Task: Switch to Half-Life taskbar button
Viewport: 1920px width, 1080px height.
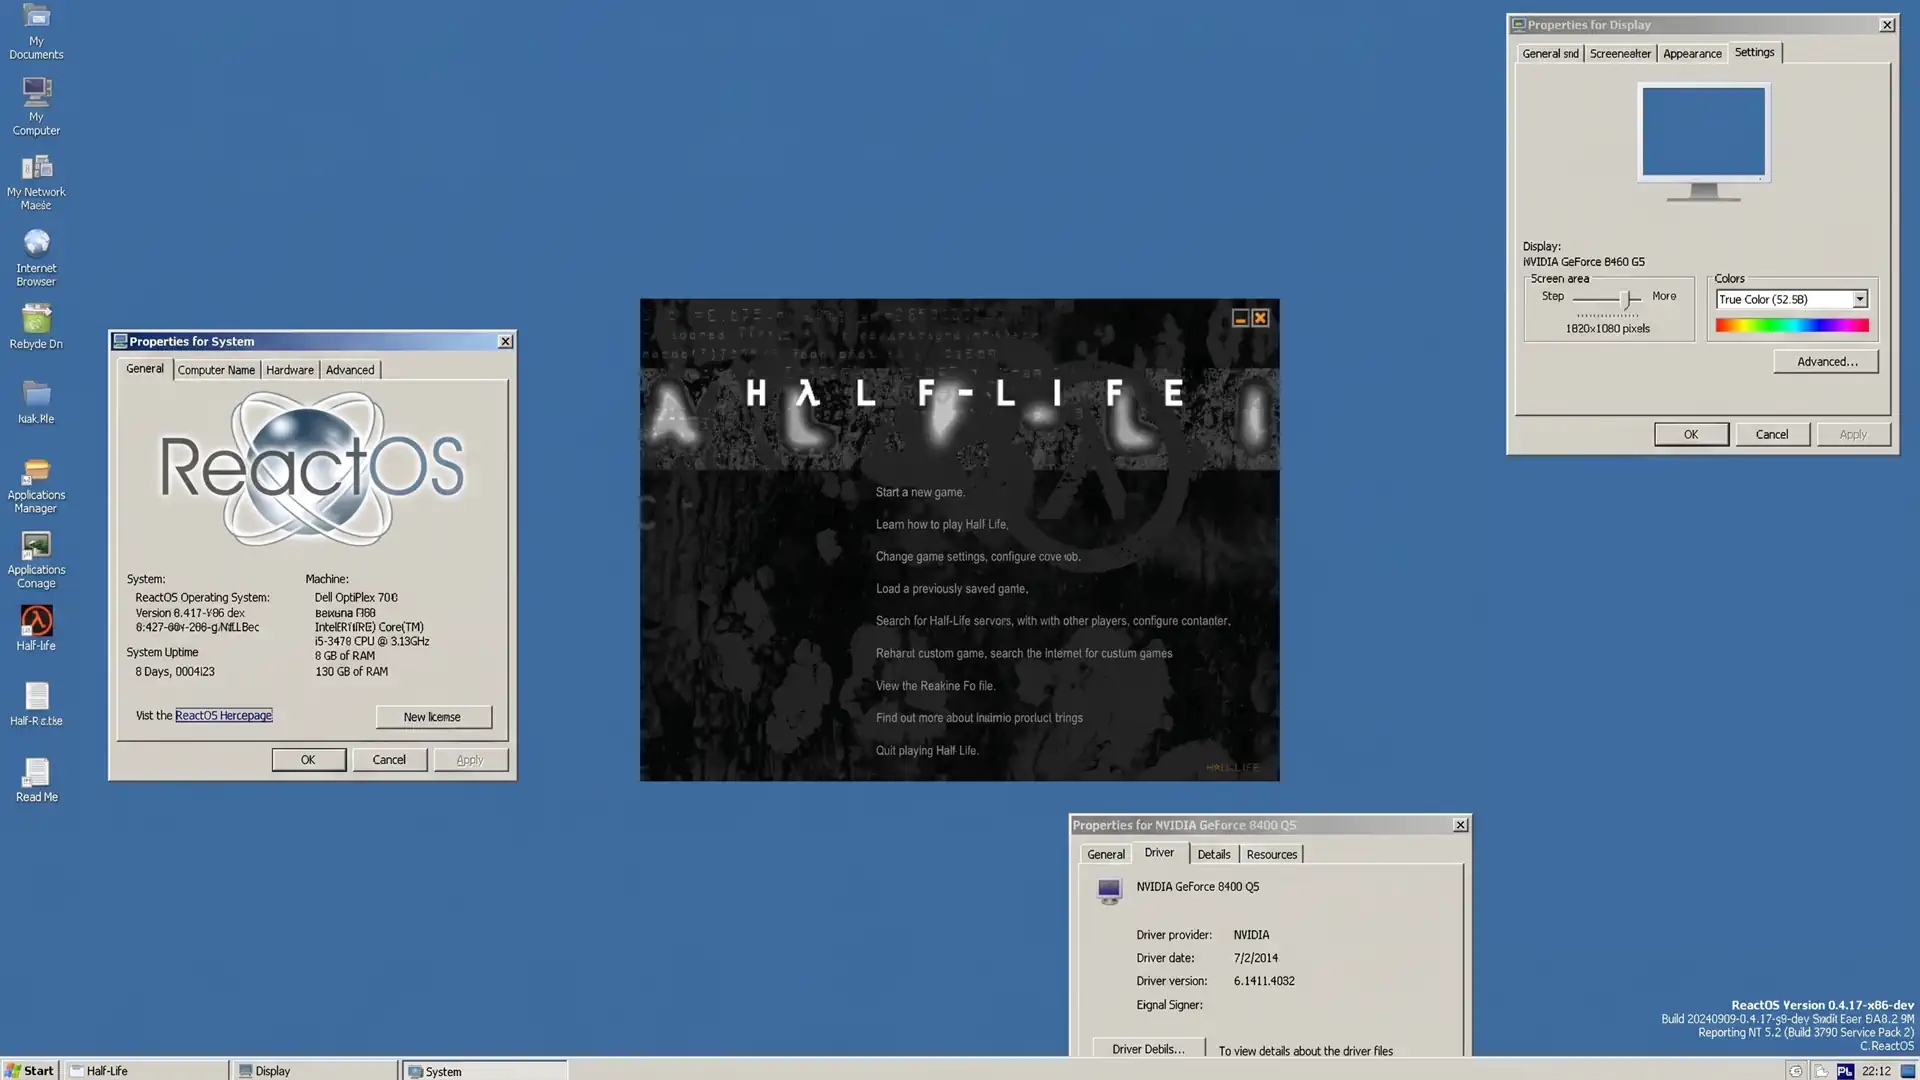Action: pyautogui.click(x=147, y=1070)
